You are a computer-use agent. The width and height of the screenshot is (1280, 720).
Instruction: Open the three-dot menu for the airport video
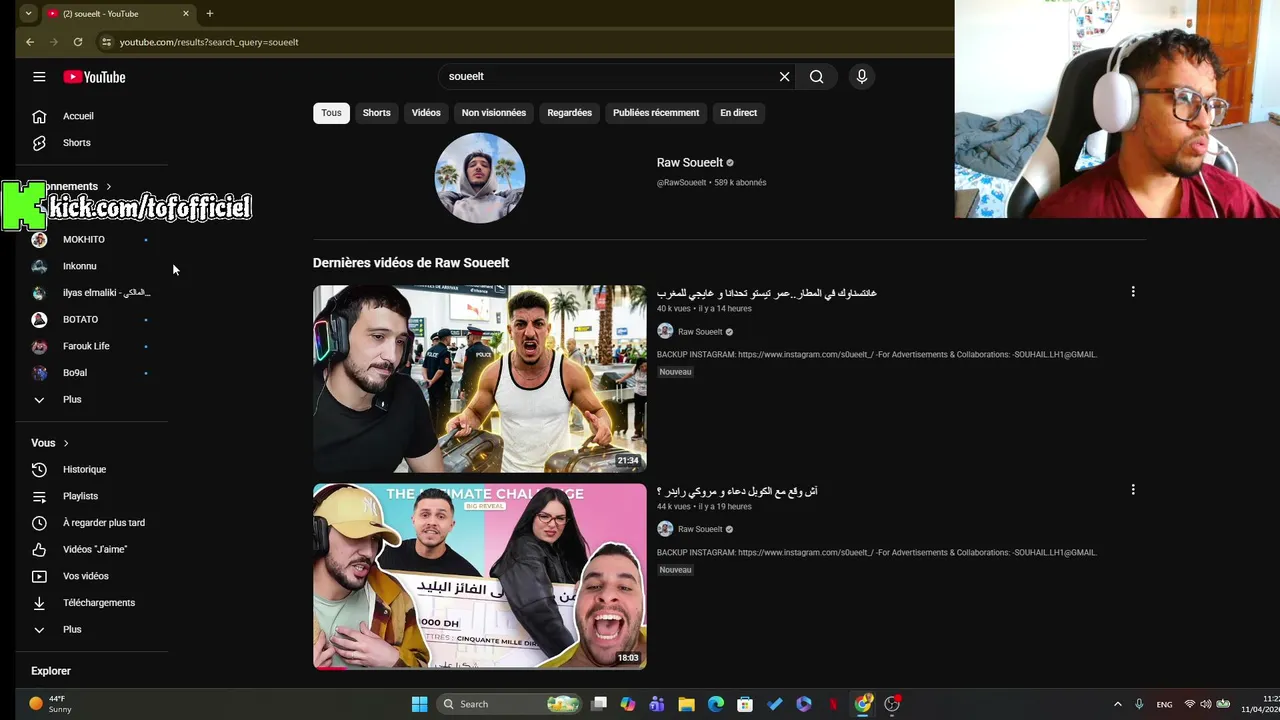coord(1133,292)
